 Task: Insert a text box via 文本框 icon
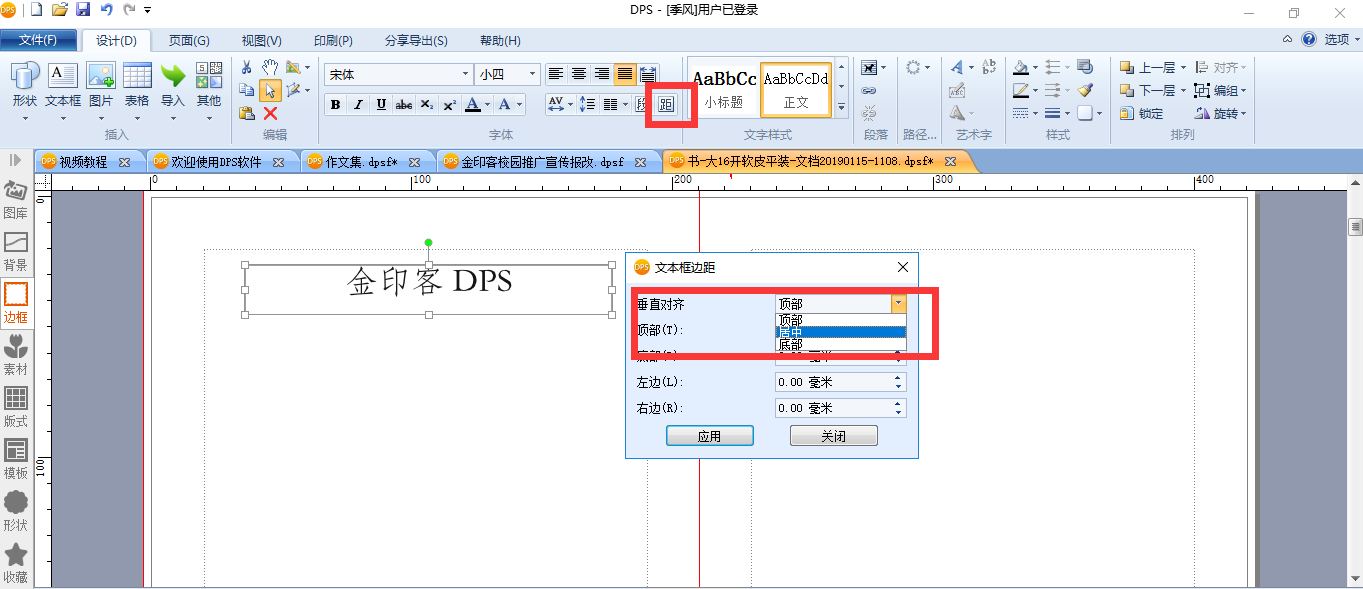[x=63, y=84]
